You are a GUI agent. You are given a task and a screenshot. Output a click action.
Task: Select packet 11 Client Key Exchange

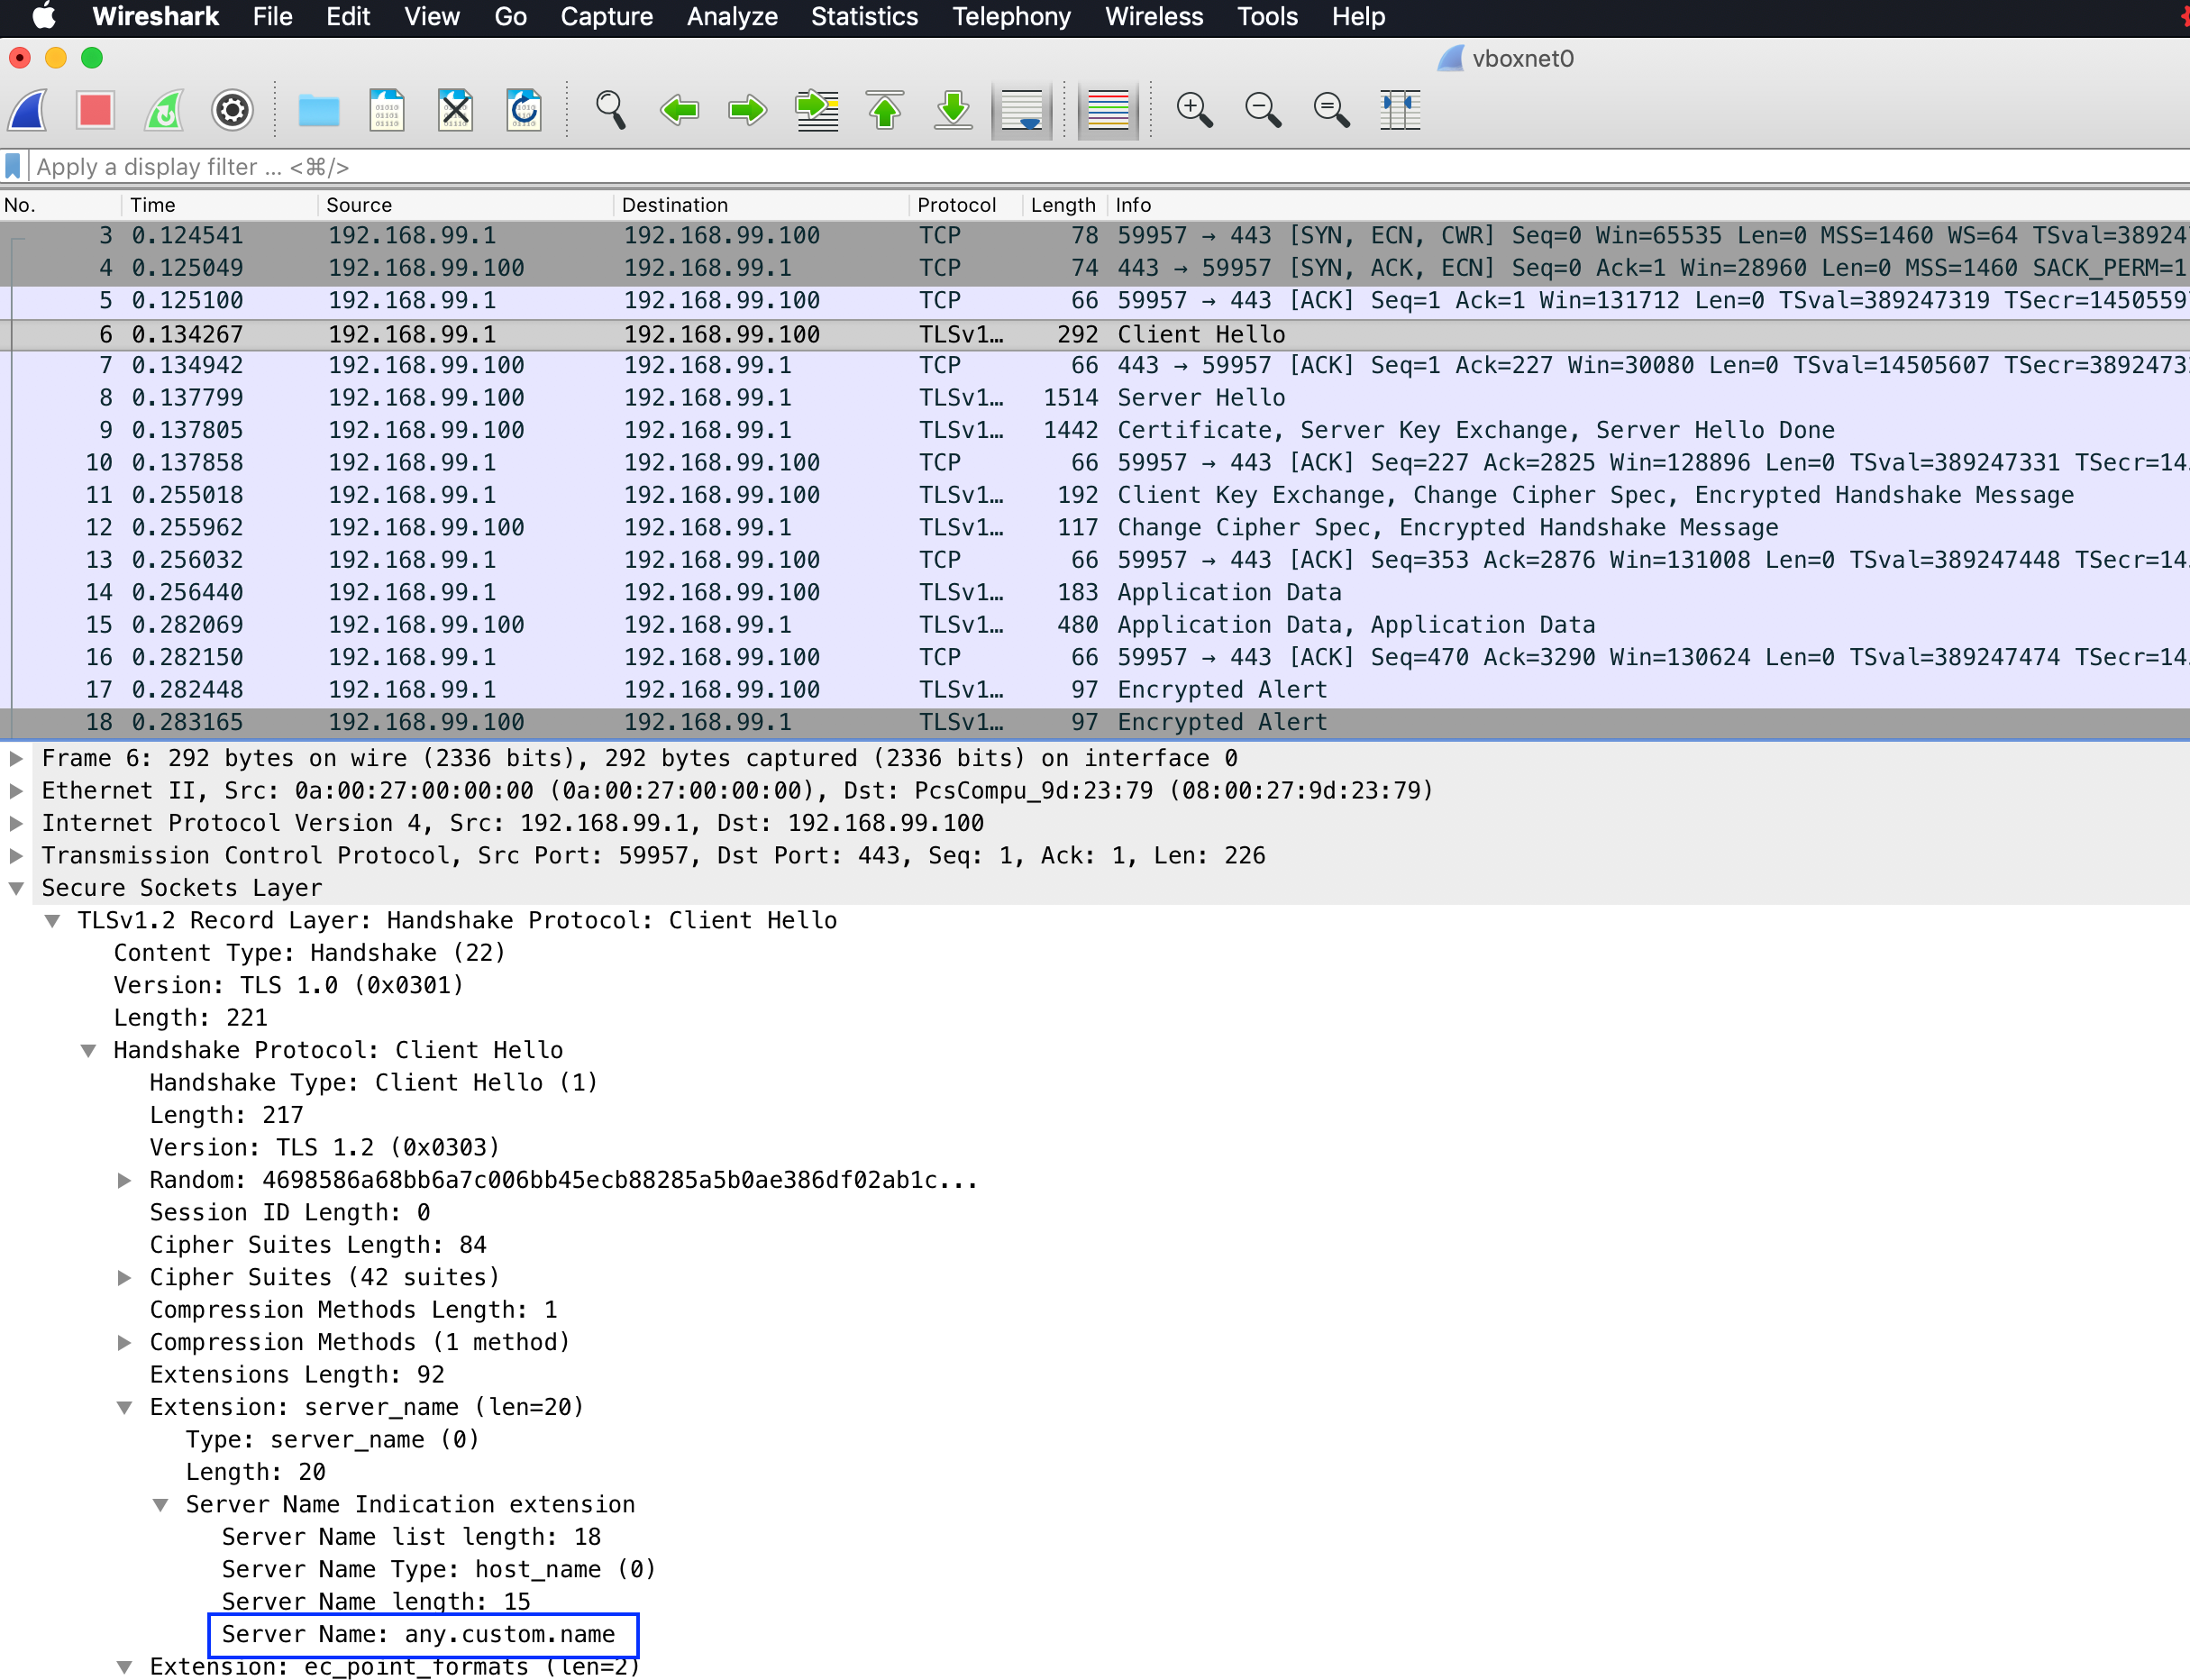(1095, 495)
